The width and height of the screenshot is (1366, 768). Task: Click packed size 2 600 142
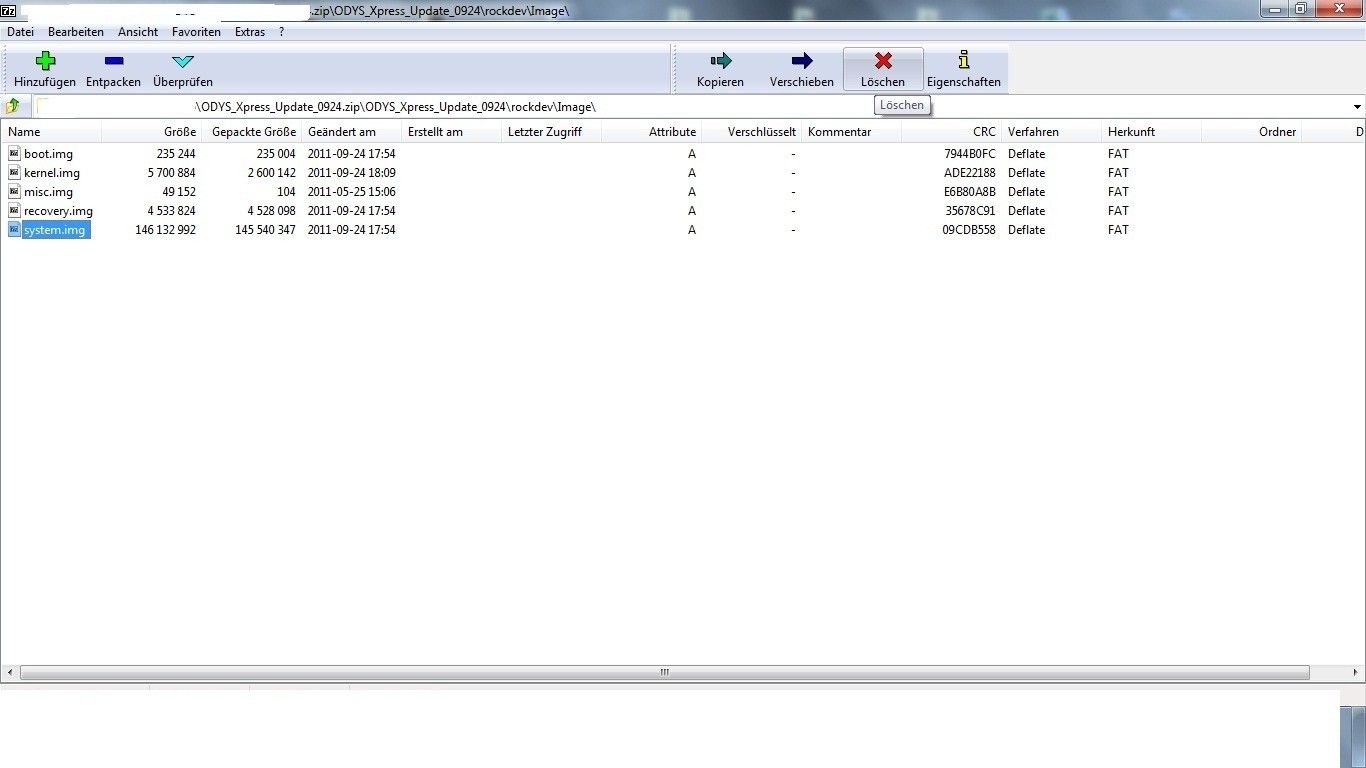click(272, 173)
